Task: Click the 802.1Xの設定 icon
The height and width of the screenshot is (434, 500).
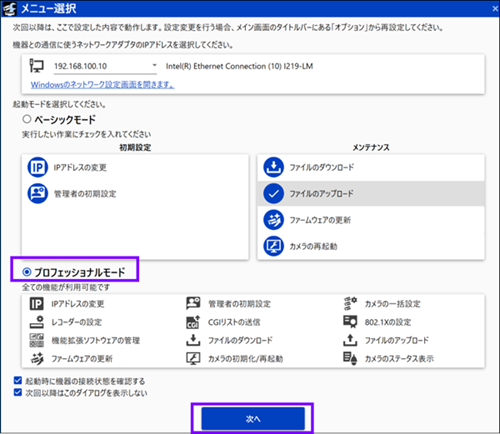Action: click(350, 322)
